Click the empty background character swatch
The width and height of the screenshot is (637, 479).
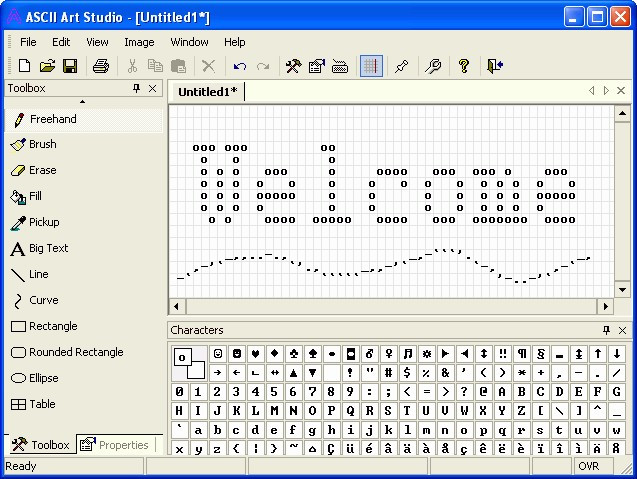(197, 371)
